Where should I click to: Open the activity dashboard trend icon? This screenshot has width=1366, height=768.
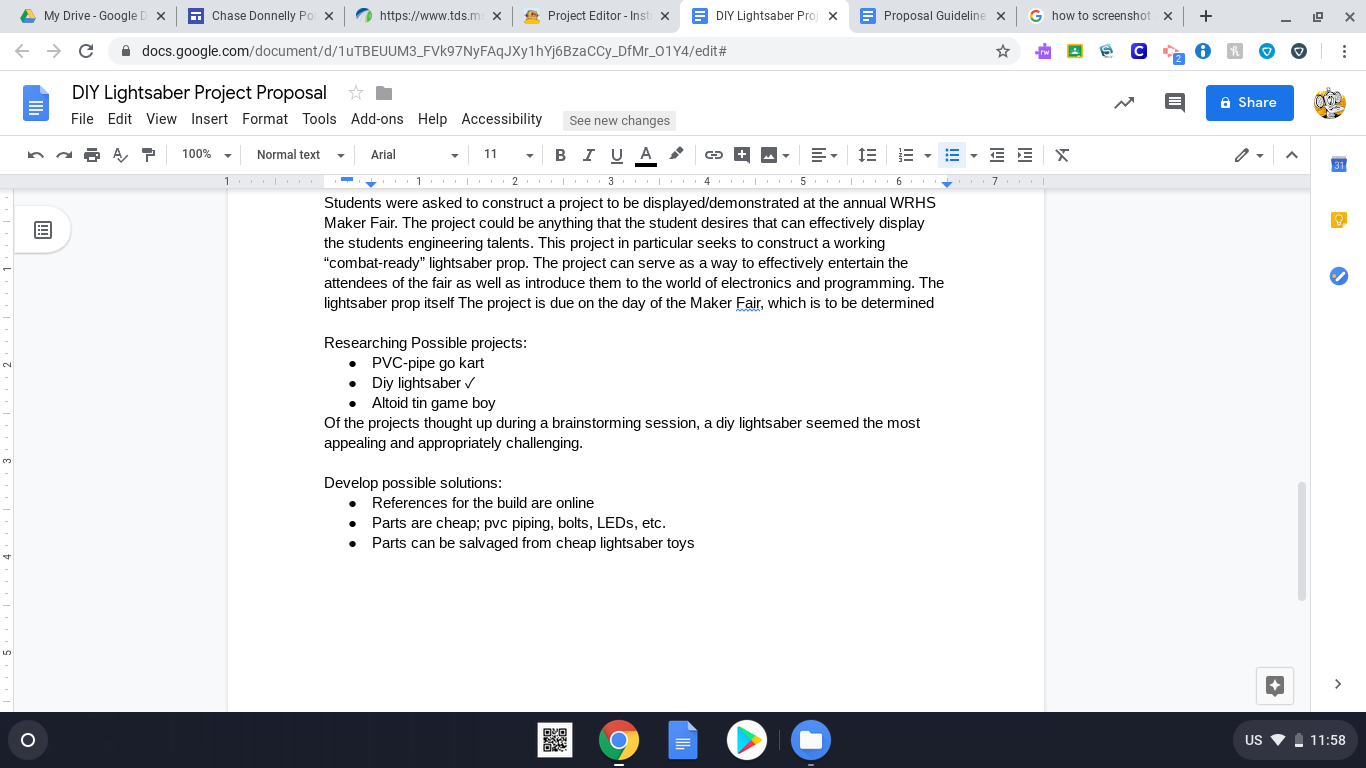tap(1124, 102)
